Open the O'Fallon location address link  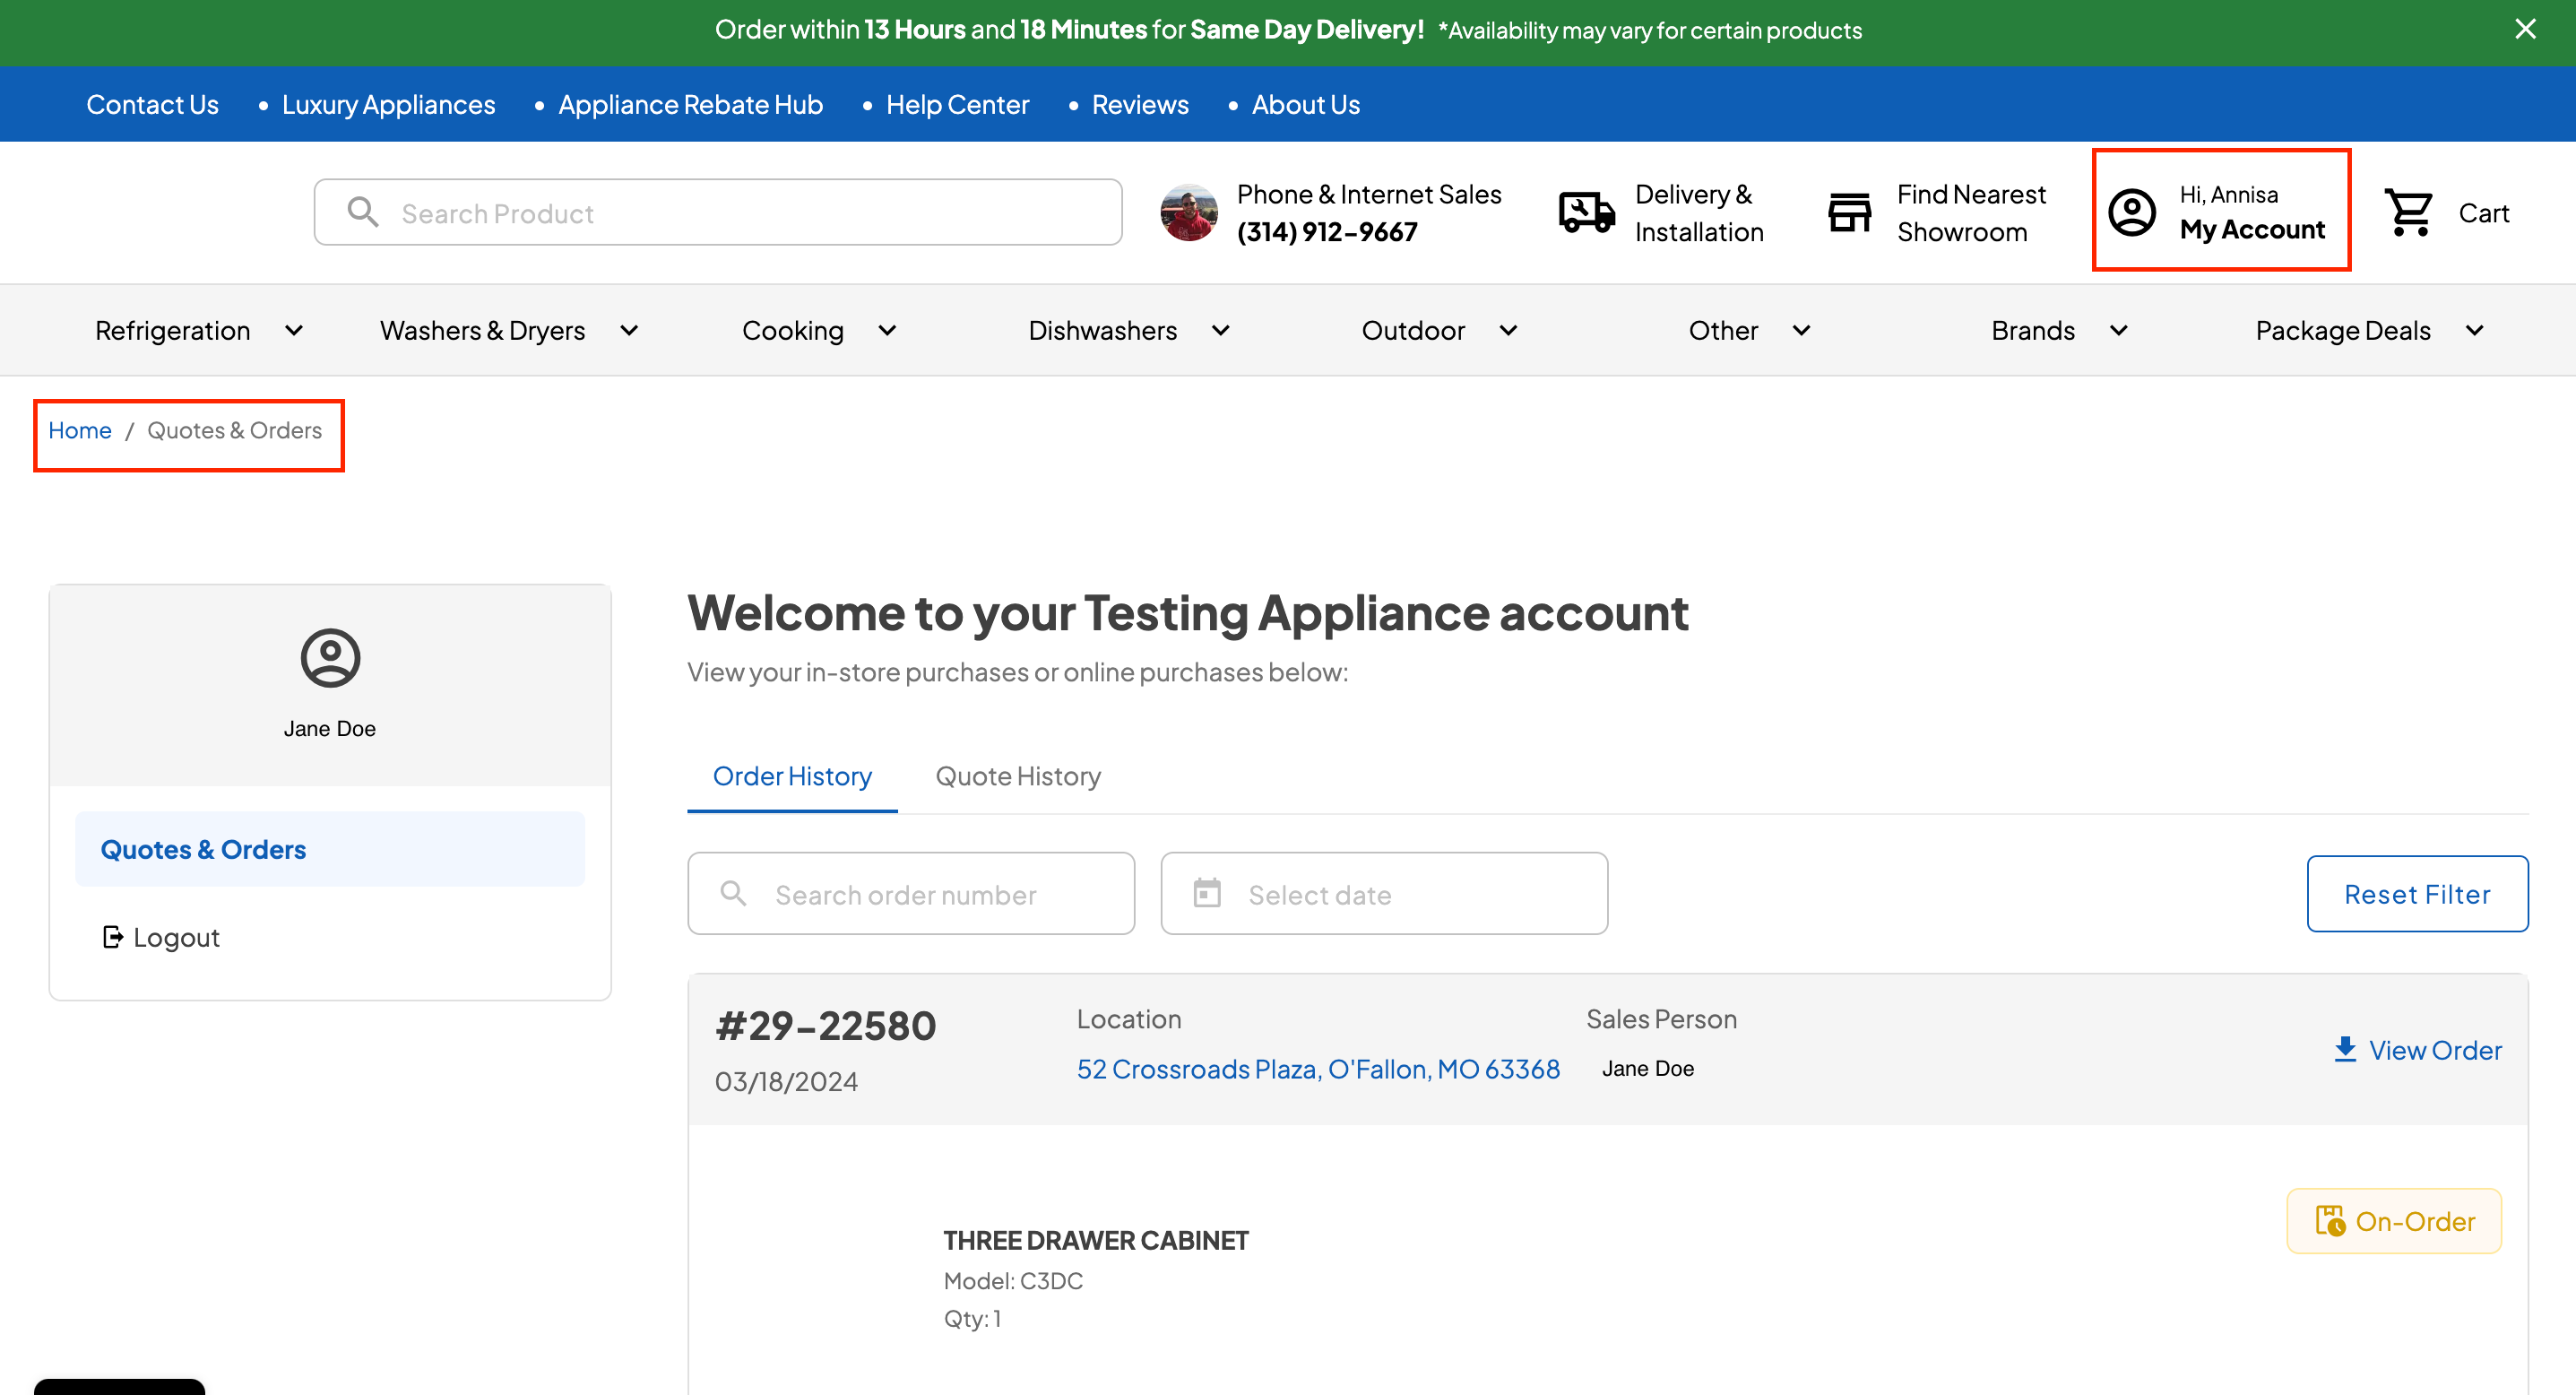coord(1317,1069)
